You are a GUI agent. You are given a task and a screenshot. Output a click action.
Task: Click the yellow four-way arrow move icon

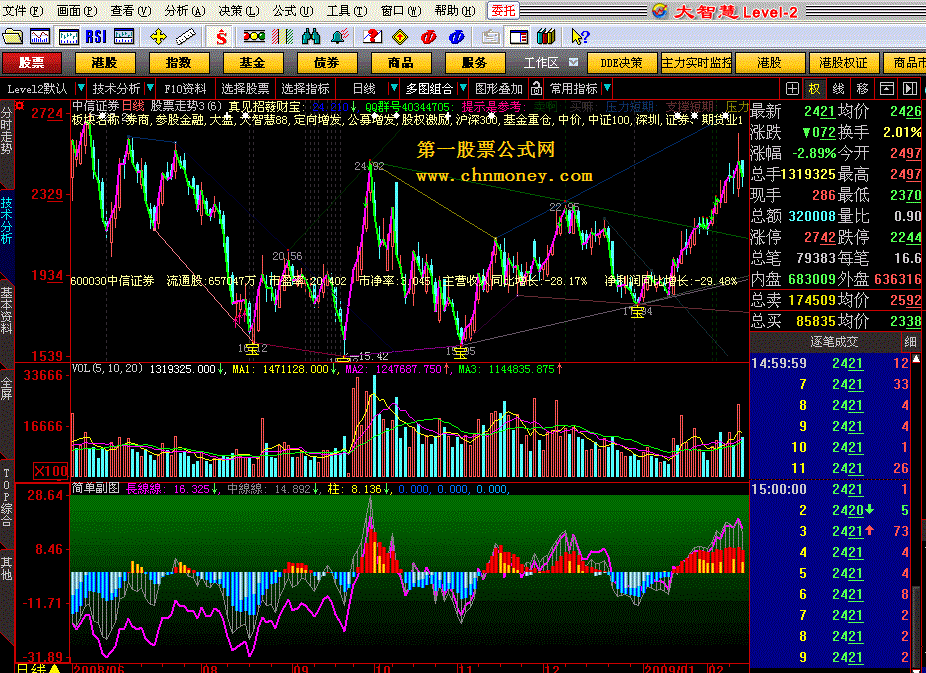click(158, 37)
